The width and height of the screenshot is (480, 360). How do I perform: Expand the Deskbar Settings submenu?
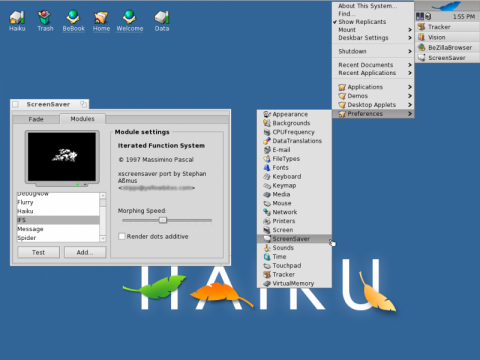coord(373,38)
